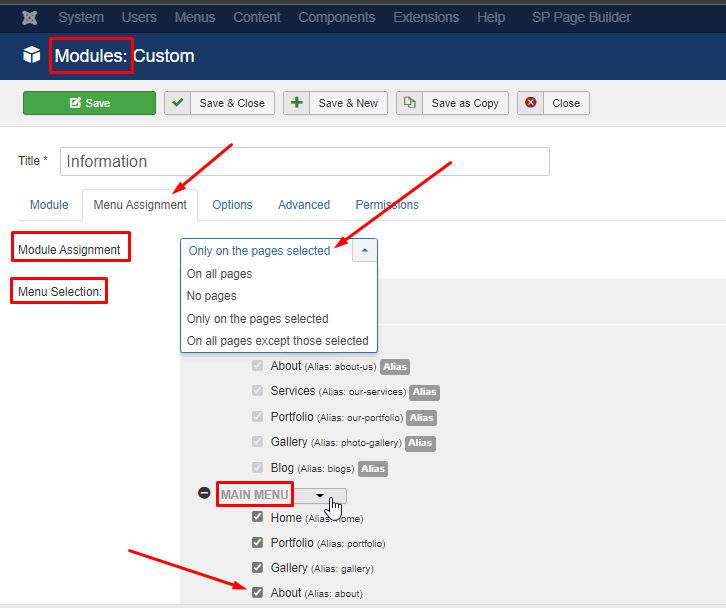Screen dimensions: 726x608
Task: Open the Permissions tab
Action: tap(387, 205)
